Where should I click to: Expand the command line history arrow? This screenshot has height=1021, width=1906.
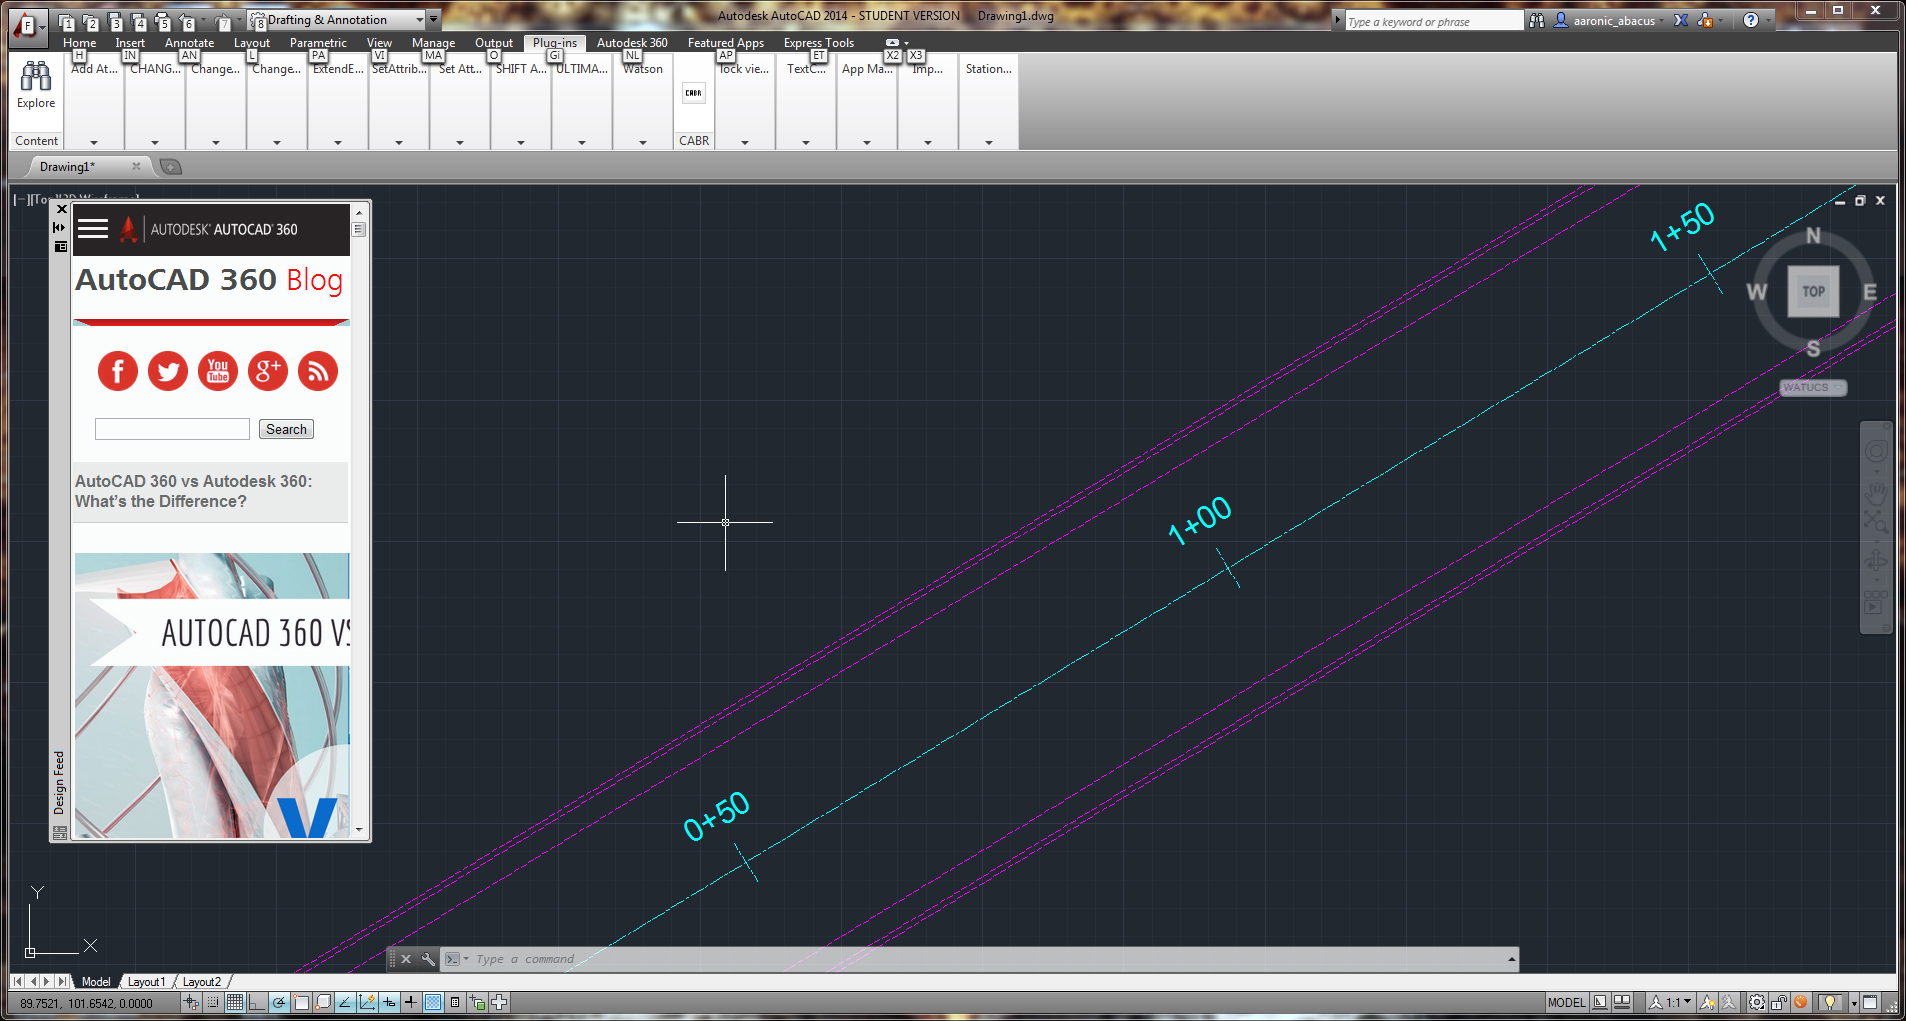1512,959
